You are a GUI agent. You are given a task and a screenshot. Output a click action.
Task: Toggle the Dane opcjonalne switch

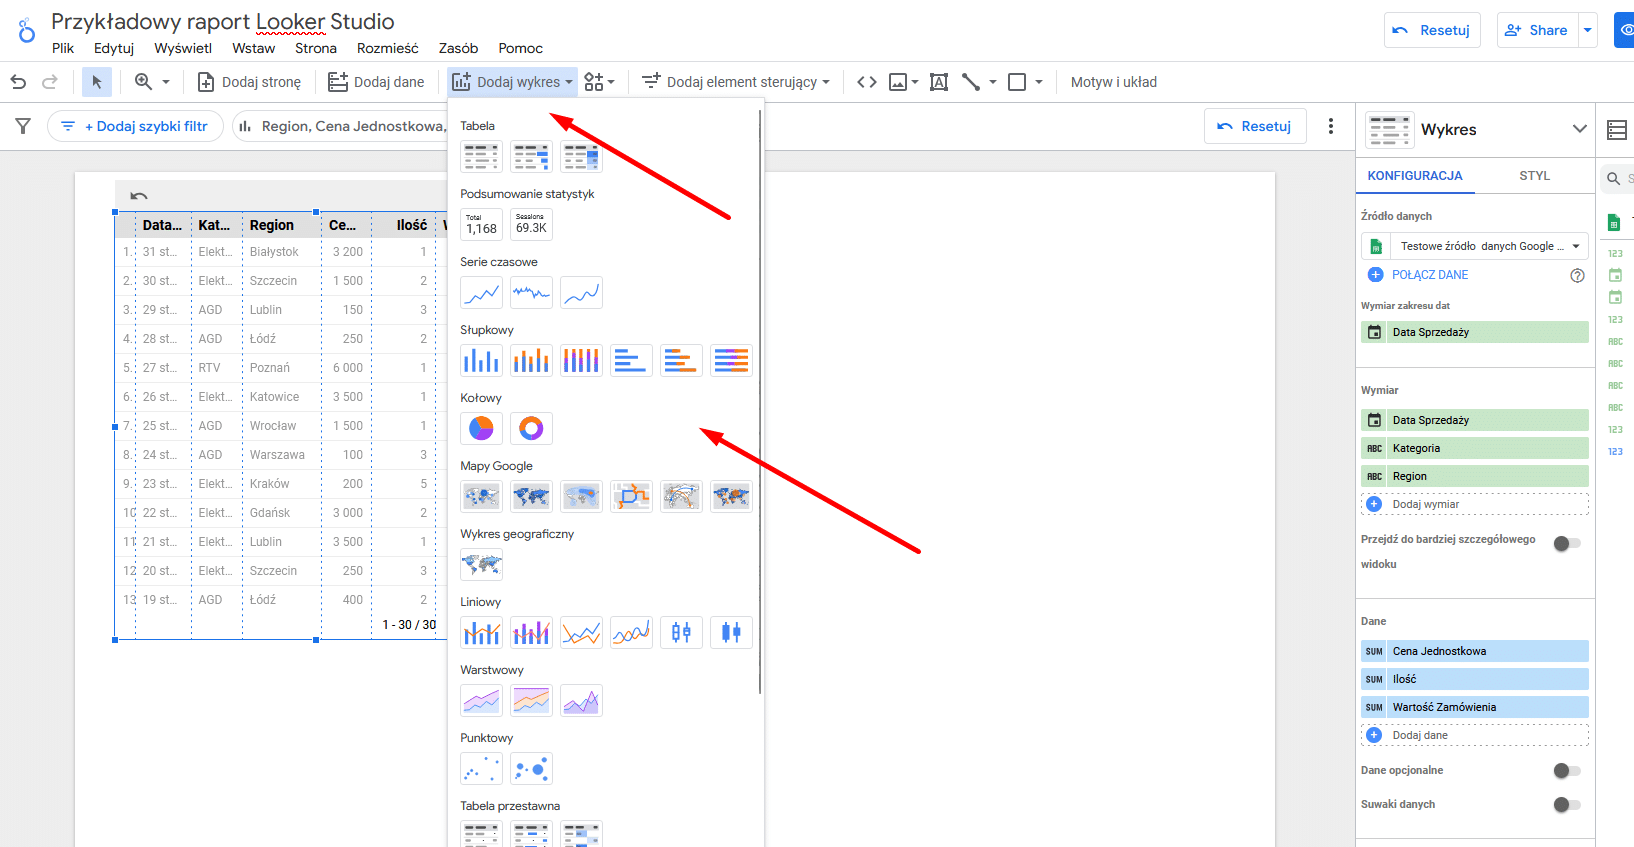[1567, 770]
